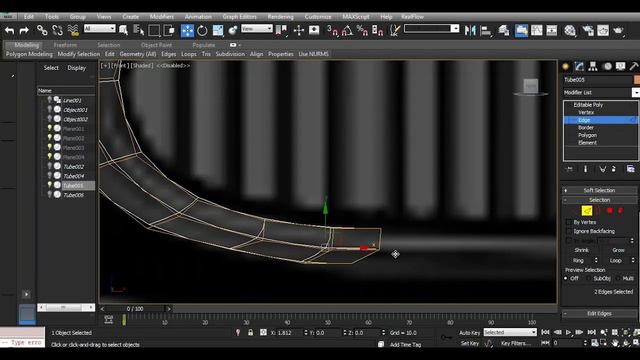Click the Tube005 object color swatch
Viewport: 640px width, 360px height.
(x=637, y=80)
